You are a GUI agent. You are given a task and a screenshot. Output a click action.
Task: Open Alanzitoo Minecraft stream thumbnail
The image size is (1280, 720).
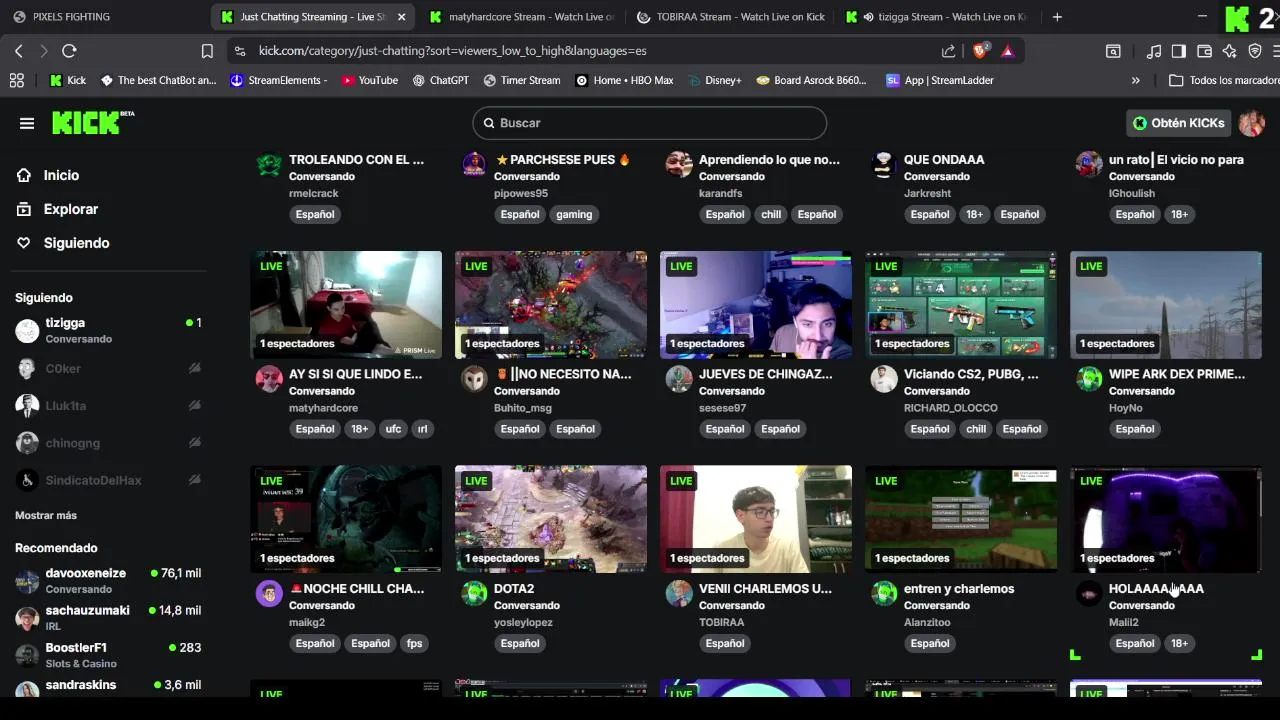point(961,519)
